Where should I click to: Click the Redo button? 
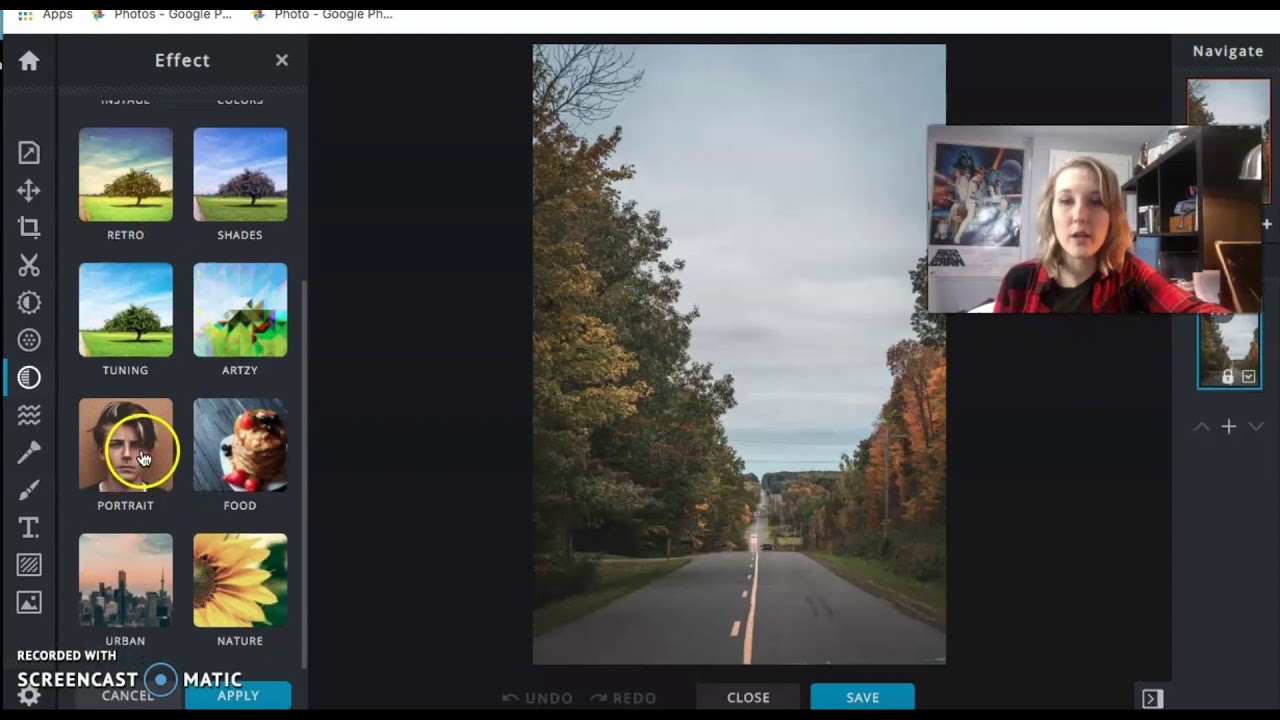(623, 698)
